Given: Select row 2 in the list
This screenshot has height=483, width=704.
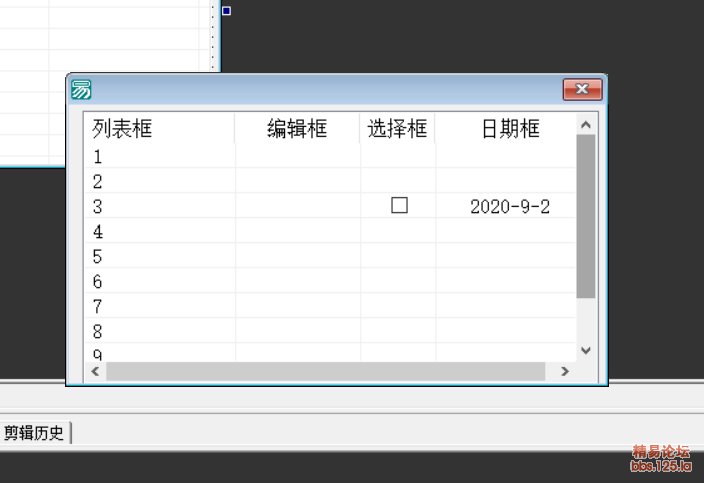Looking at the screenshot, I should pos(330,181).
